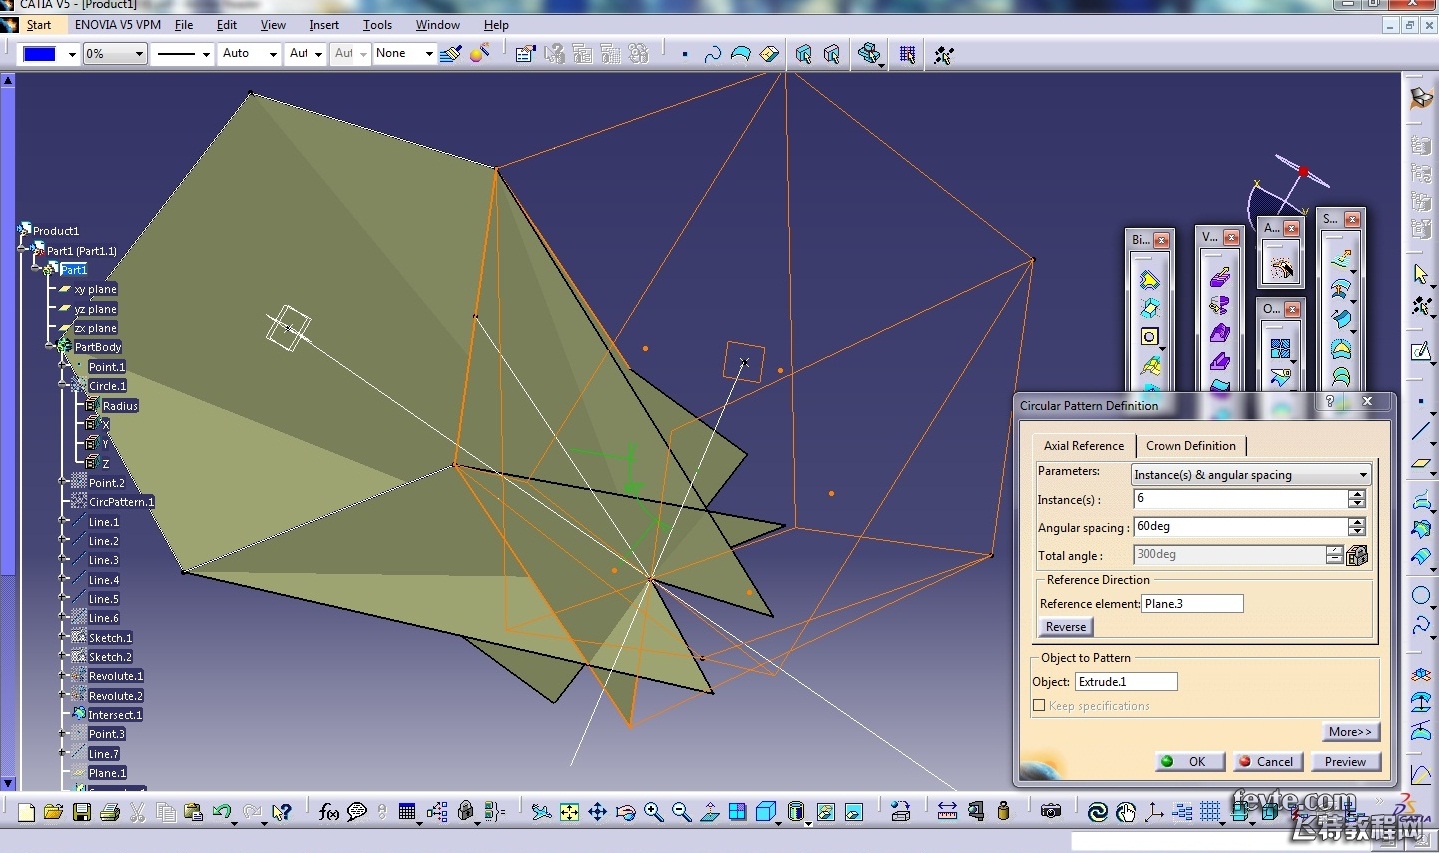
Task: Click the Zoom In magnifier
Action: pyautogui.click(x=653, y=812)
